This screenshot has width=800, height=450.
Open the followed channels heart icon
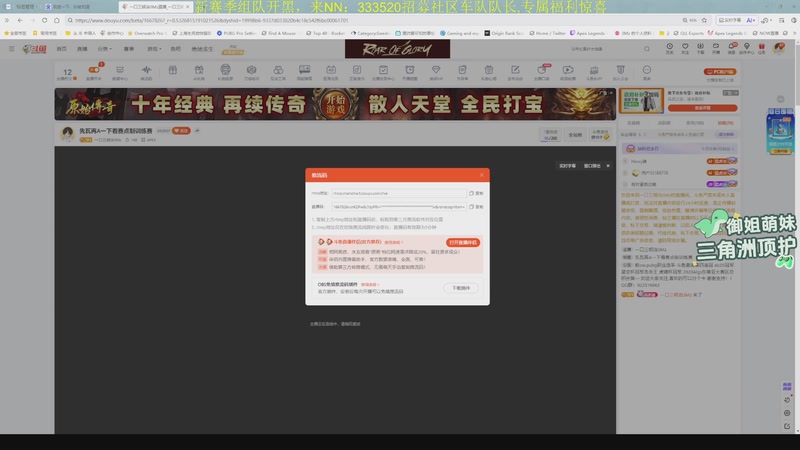pos(685,48)
